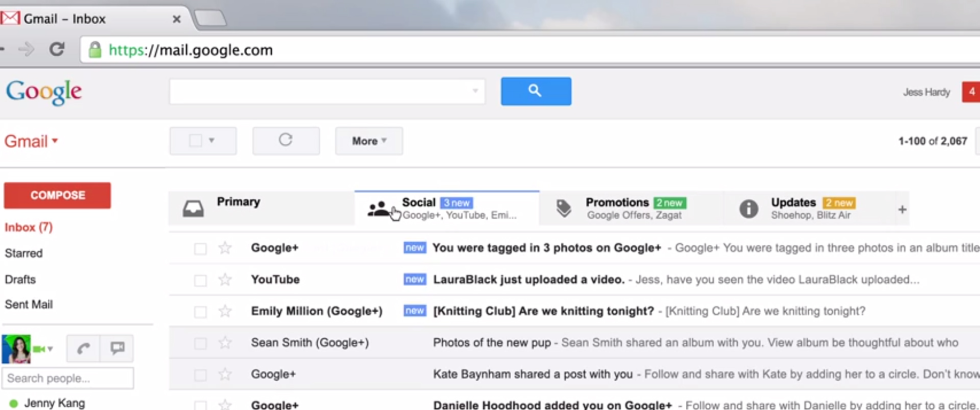Open Inbox (7) folder
This screenshot has height=410, width=980.
(x=29, y=228)
